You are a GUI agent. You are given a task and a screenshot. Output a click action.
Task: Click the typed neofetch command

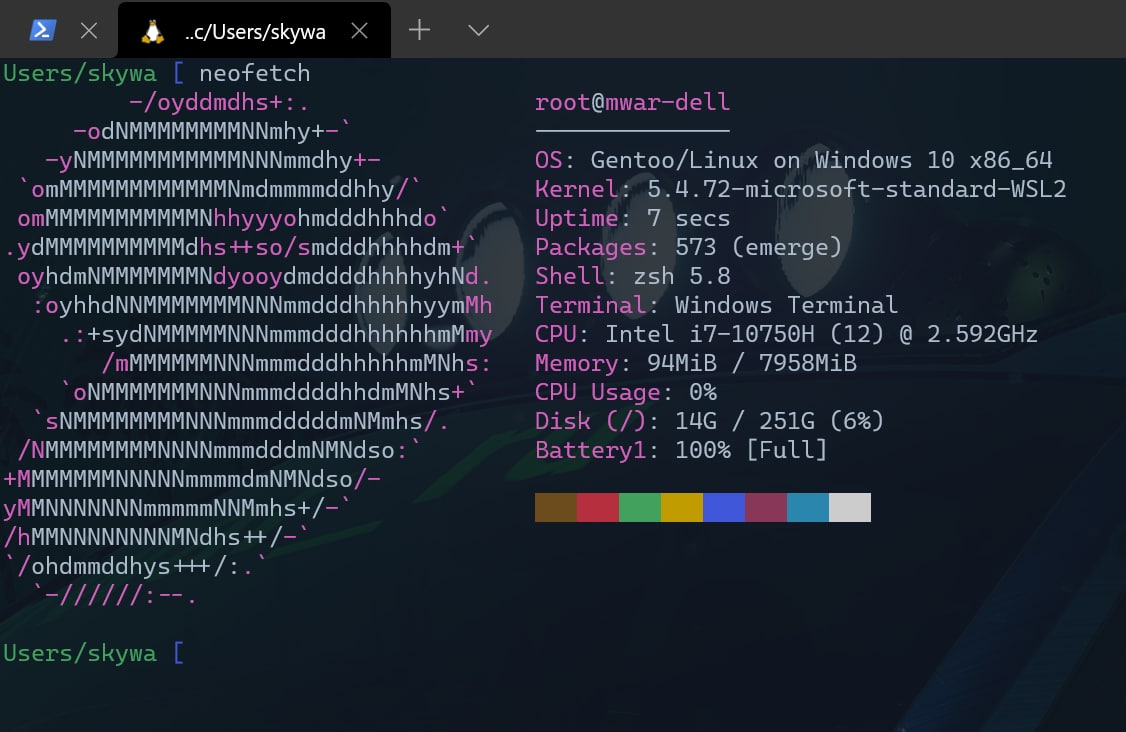click(x=254, y=73)
